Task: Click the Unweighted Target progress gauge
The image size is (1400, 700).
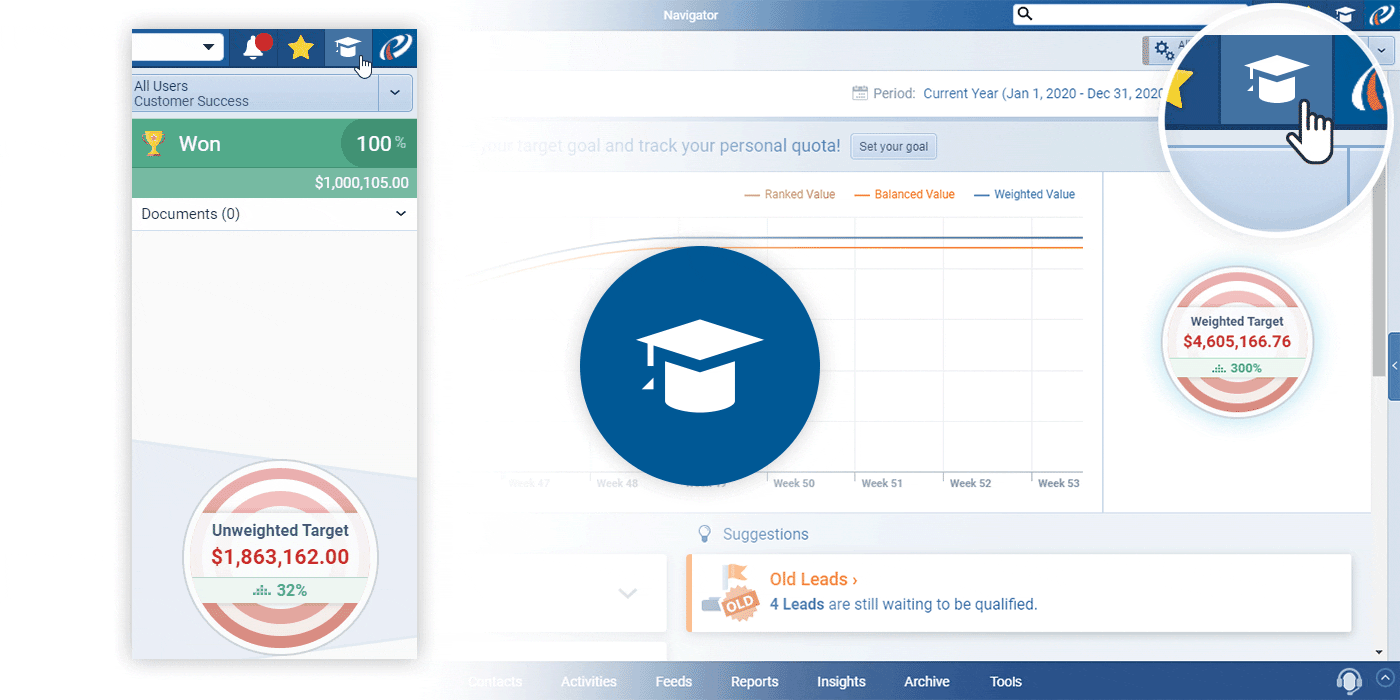Action: click(x=280, y=557)
